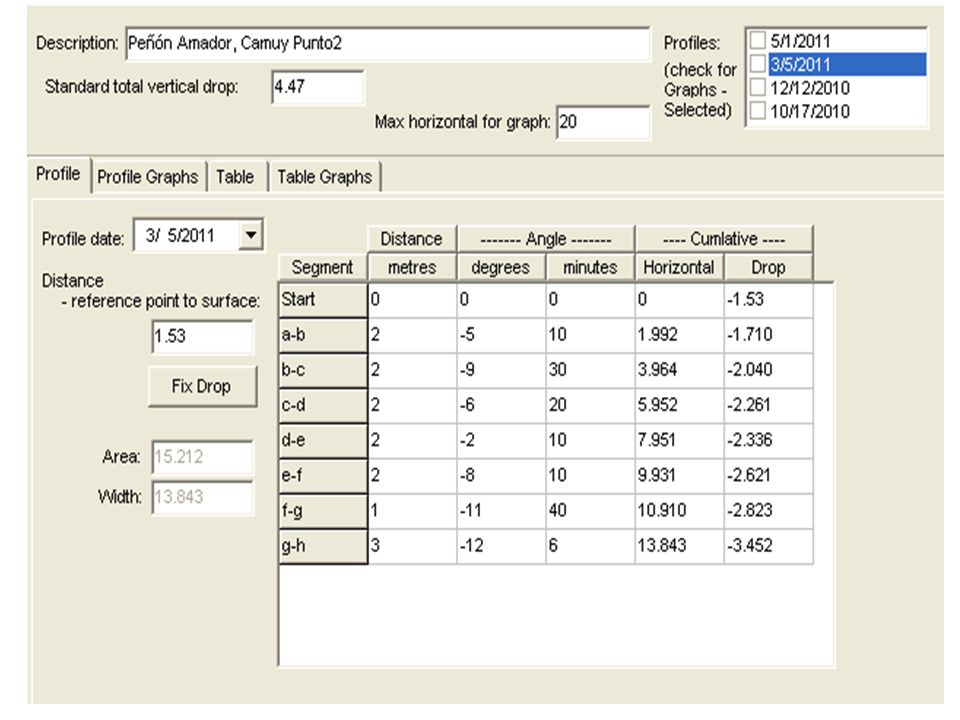The height and width of the screenshot is (720, 960).
Task: Click the Standard total vertical drop field
Action: tap(318, 87)
